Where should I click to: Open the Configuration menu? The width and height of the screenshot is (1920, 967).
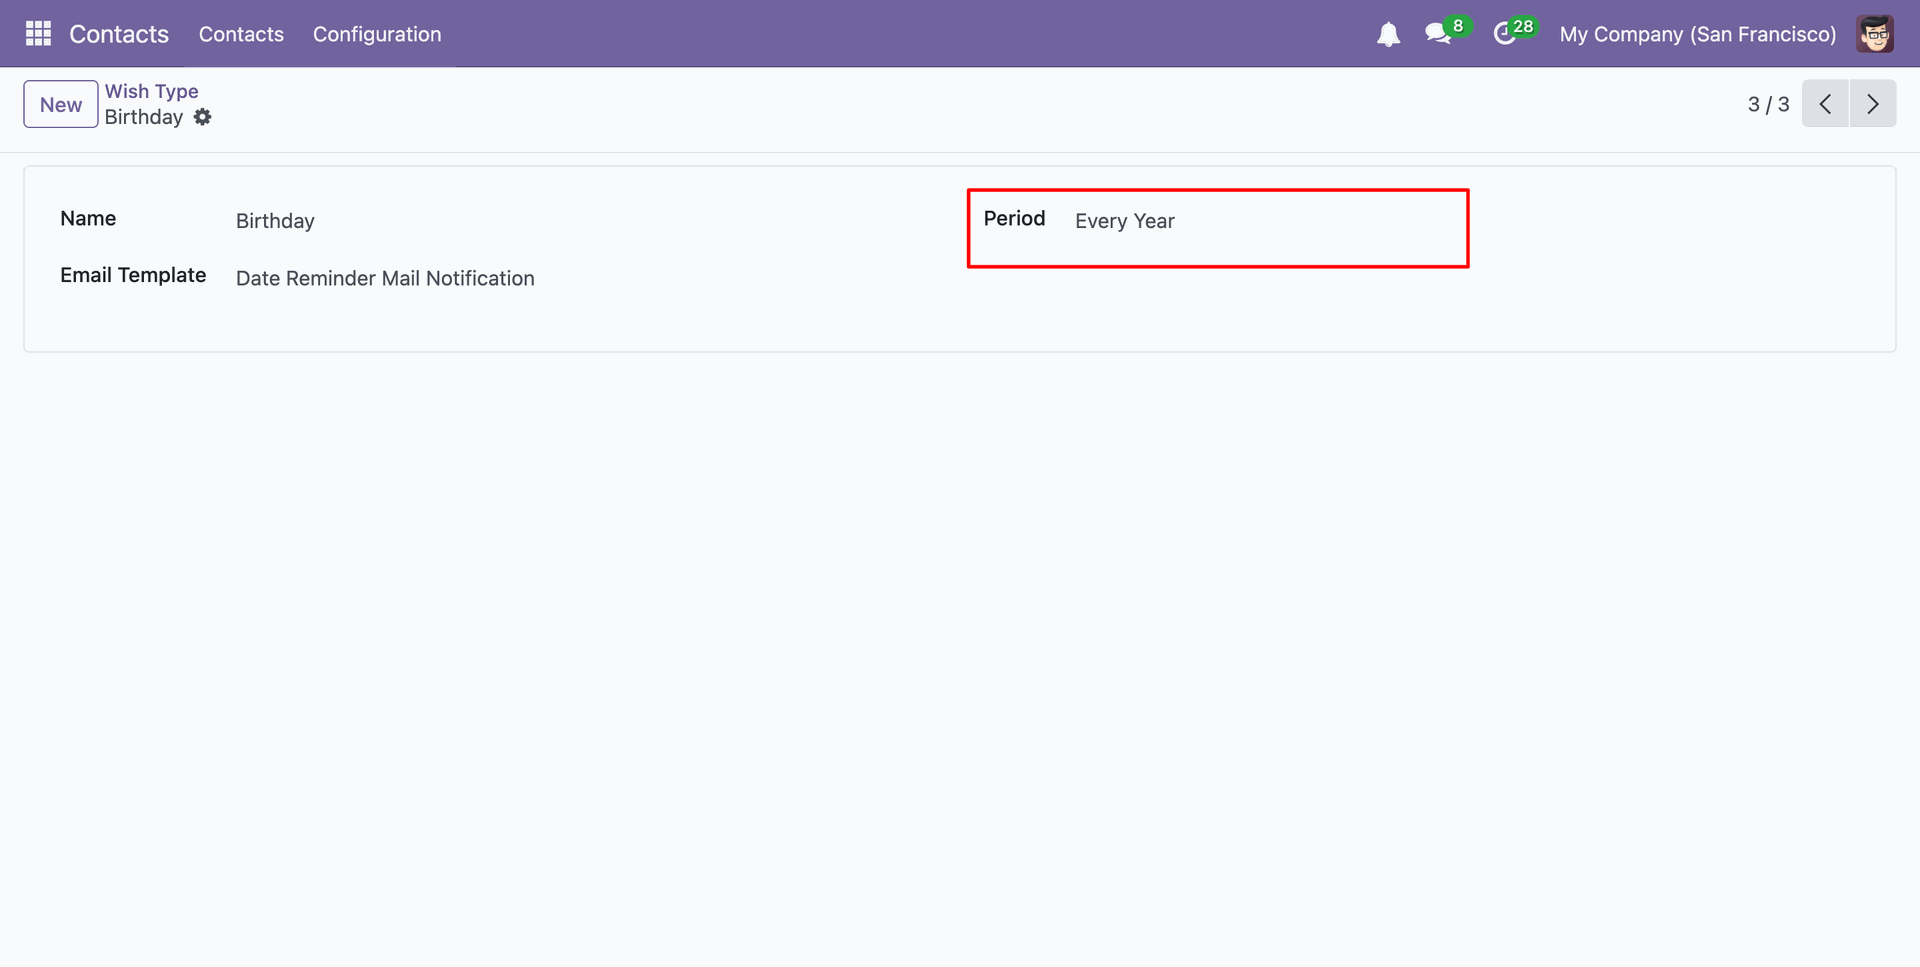377,34
